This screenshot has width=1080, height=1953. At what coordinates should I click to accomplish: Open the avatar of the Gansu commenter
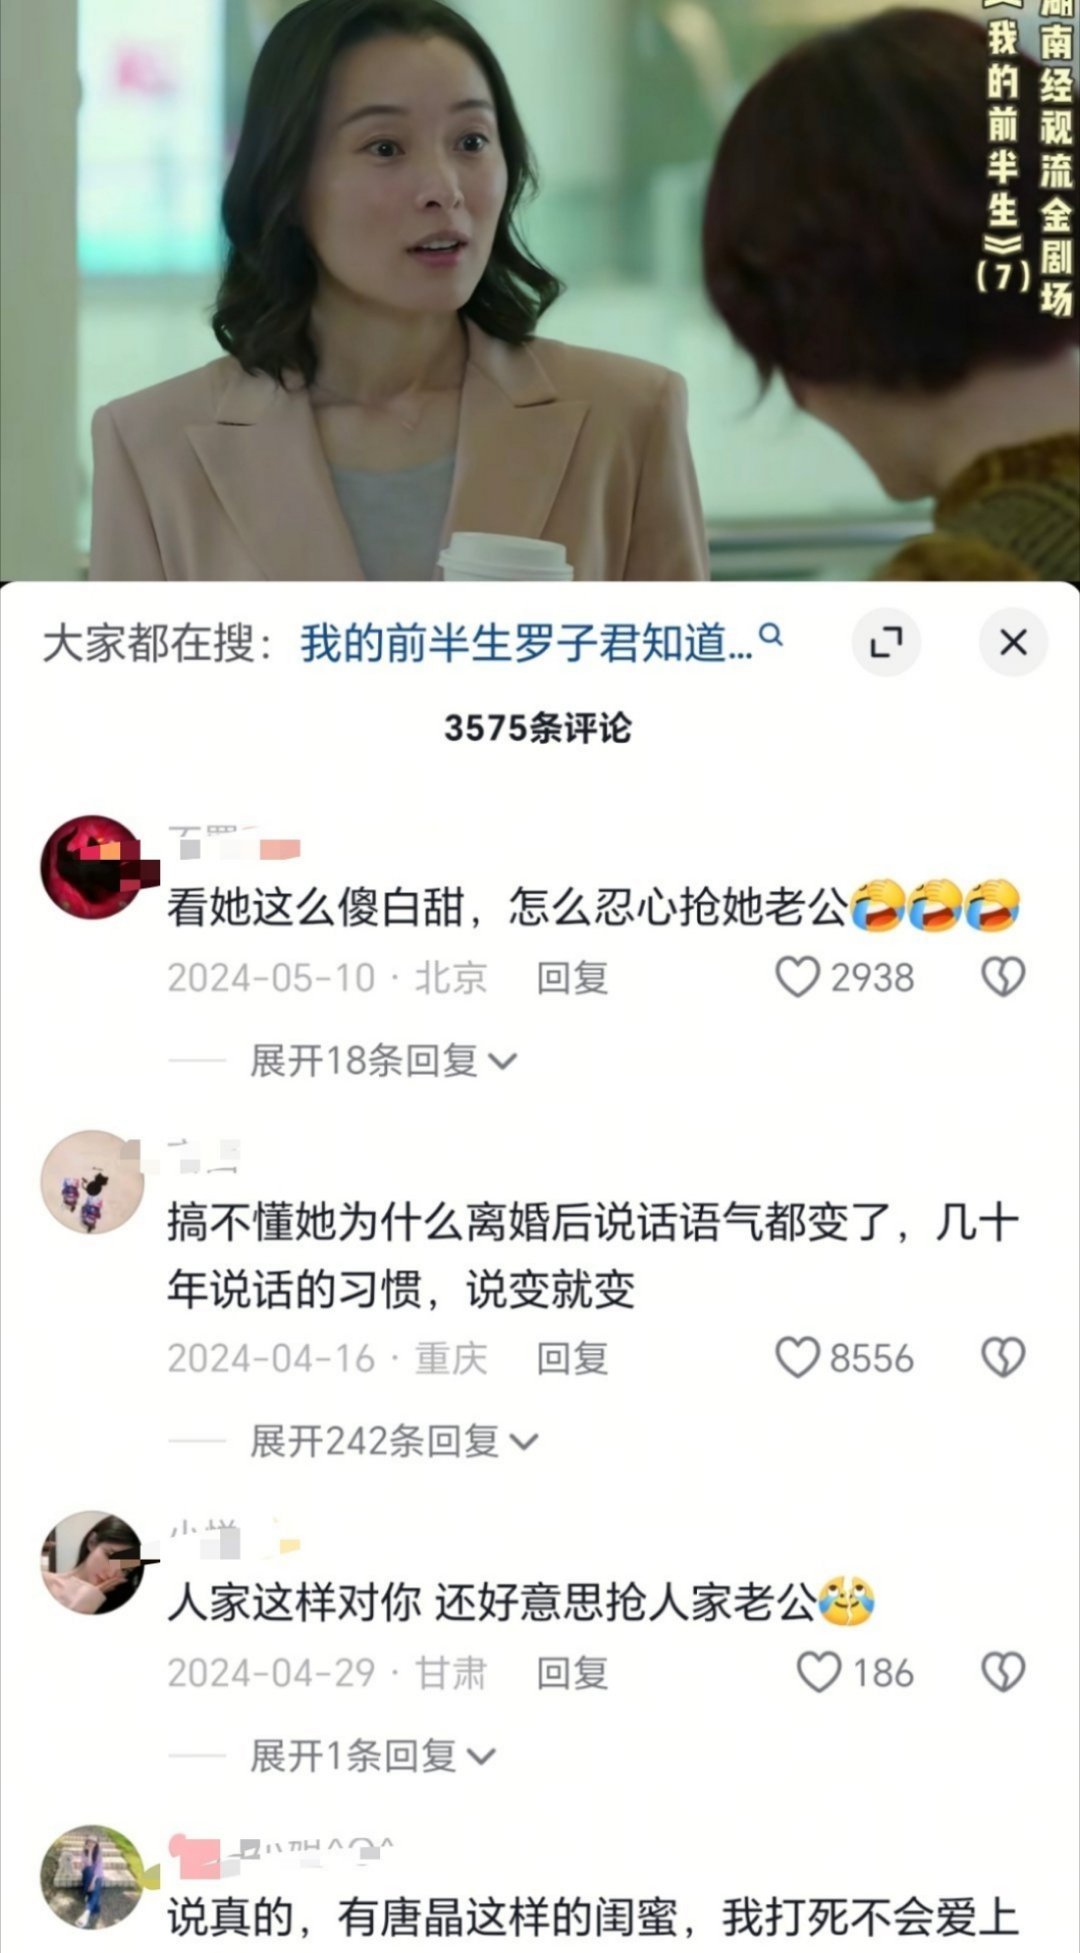click(92, 1562)
